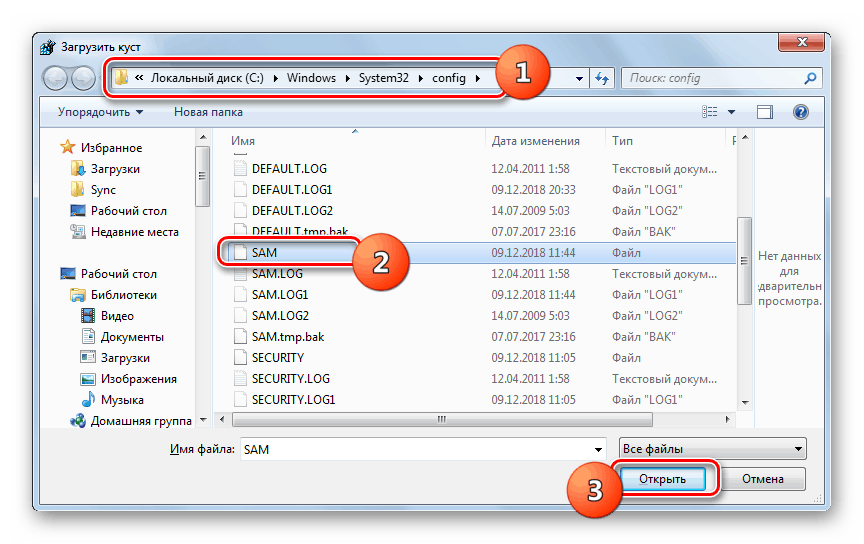The width and height of the screenshot is (864, 544).
Task: Click the Избранное star icon
Action: pyautogui.click(x=67, y=147)
